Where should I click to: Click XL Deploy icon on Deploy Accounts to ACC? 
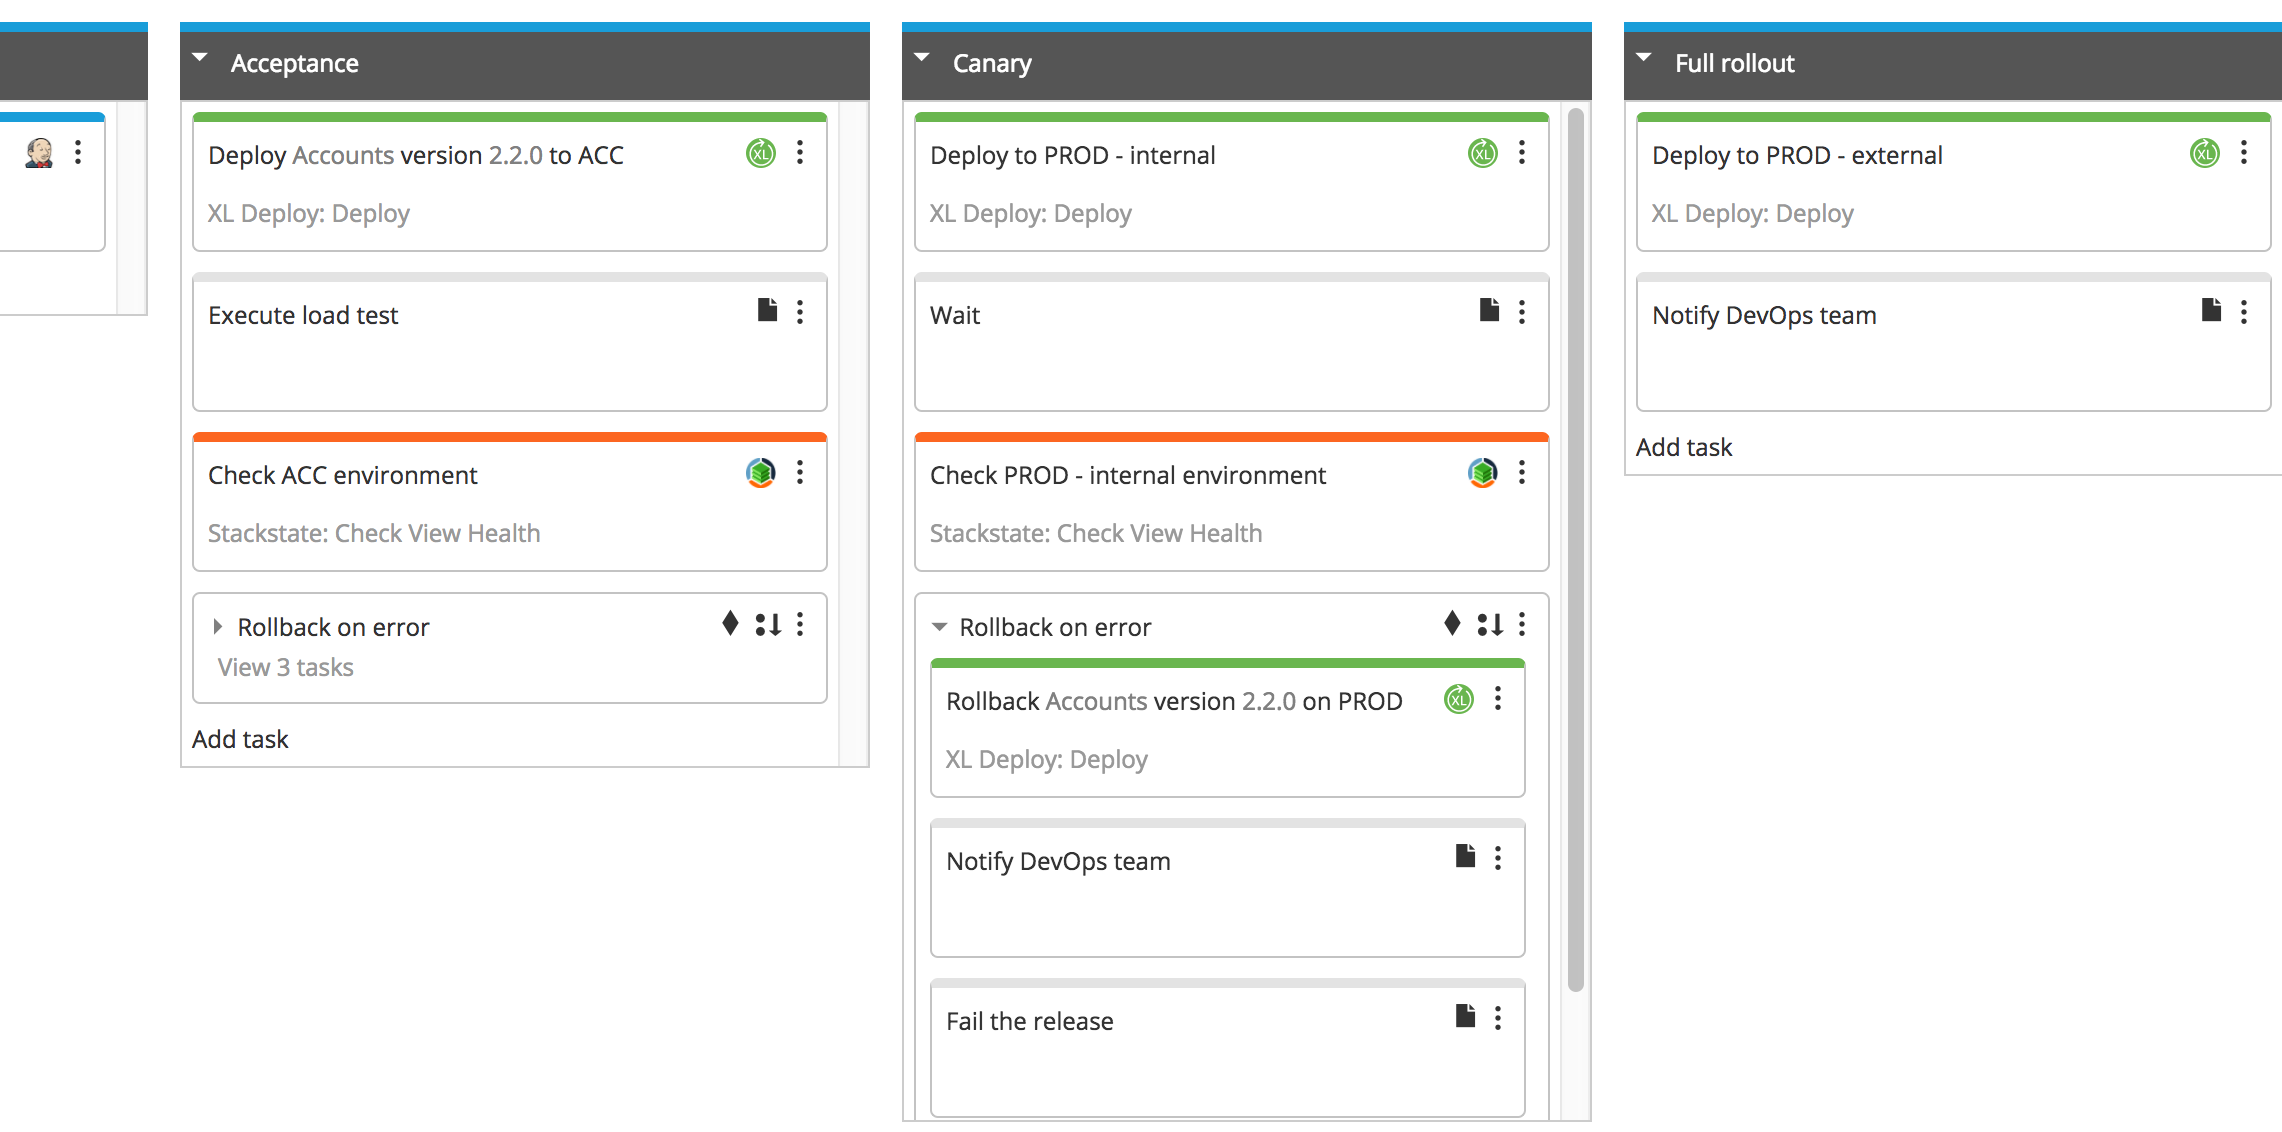tap(761, 153)
